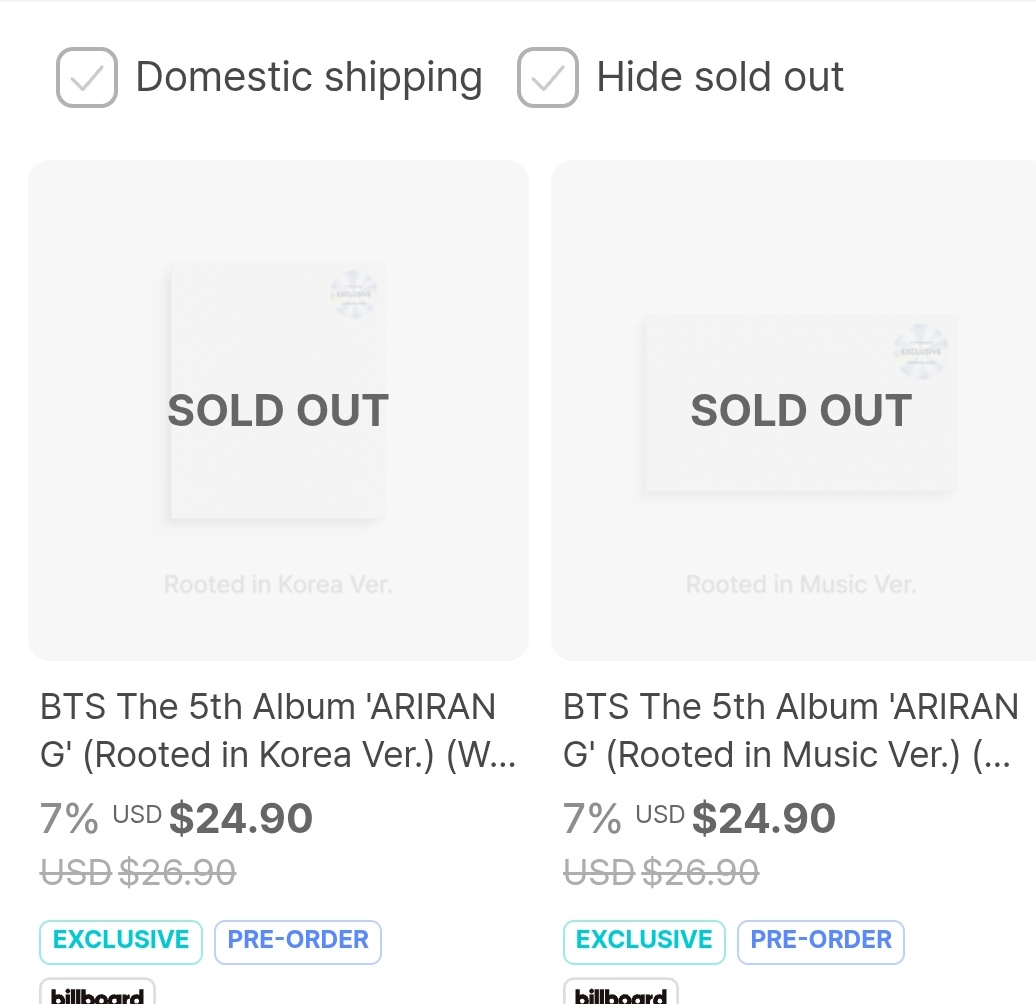Screen dimensions: 1036x1004
Task: Click the Hide sold out label text
Action: pos(720,77)
